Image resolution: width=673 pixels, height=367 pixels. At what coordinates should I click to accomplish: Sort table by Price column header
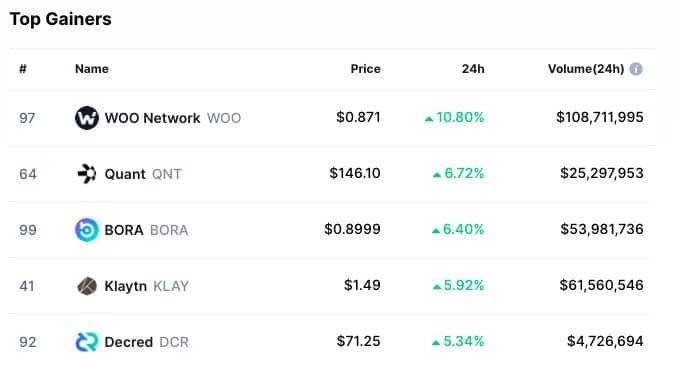point(365,69)
